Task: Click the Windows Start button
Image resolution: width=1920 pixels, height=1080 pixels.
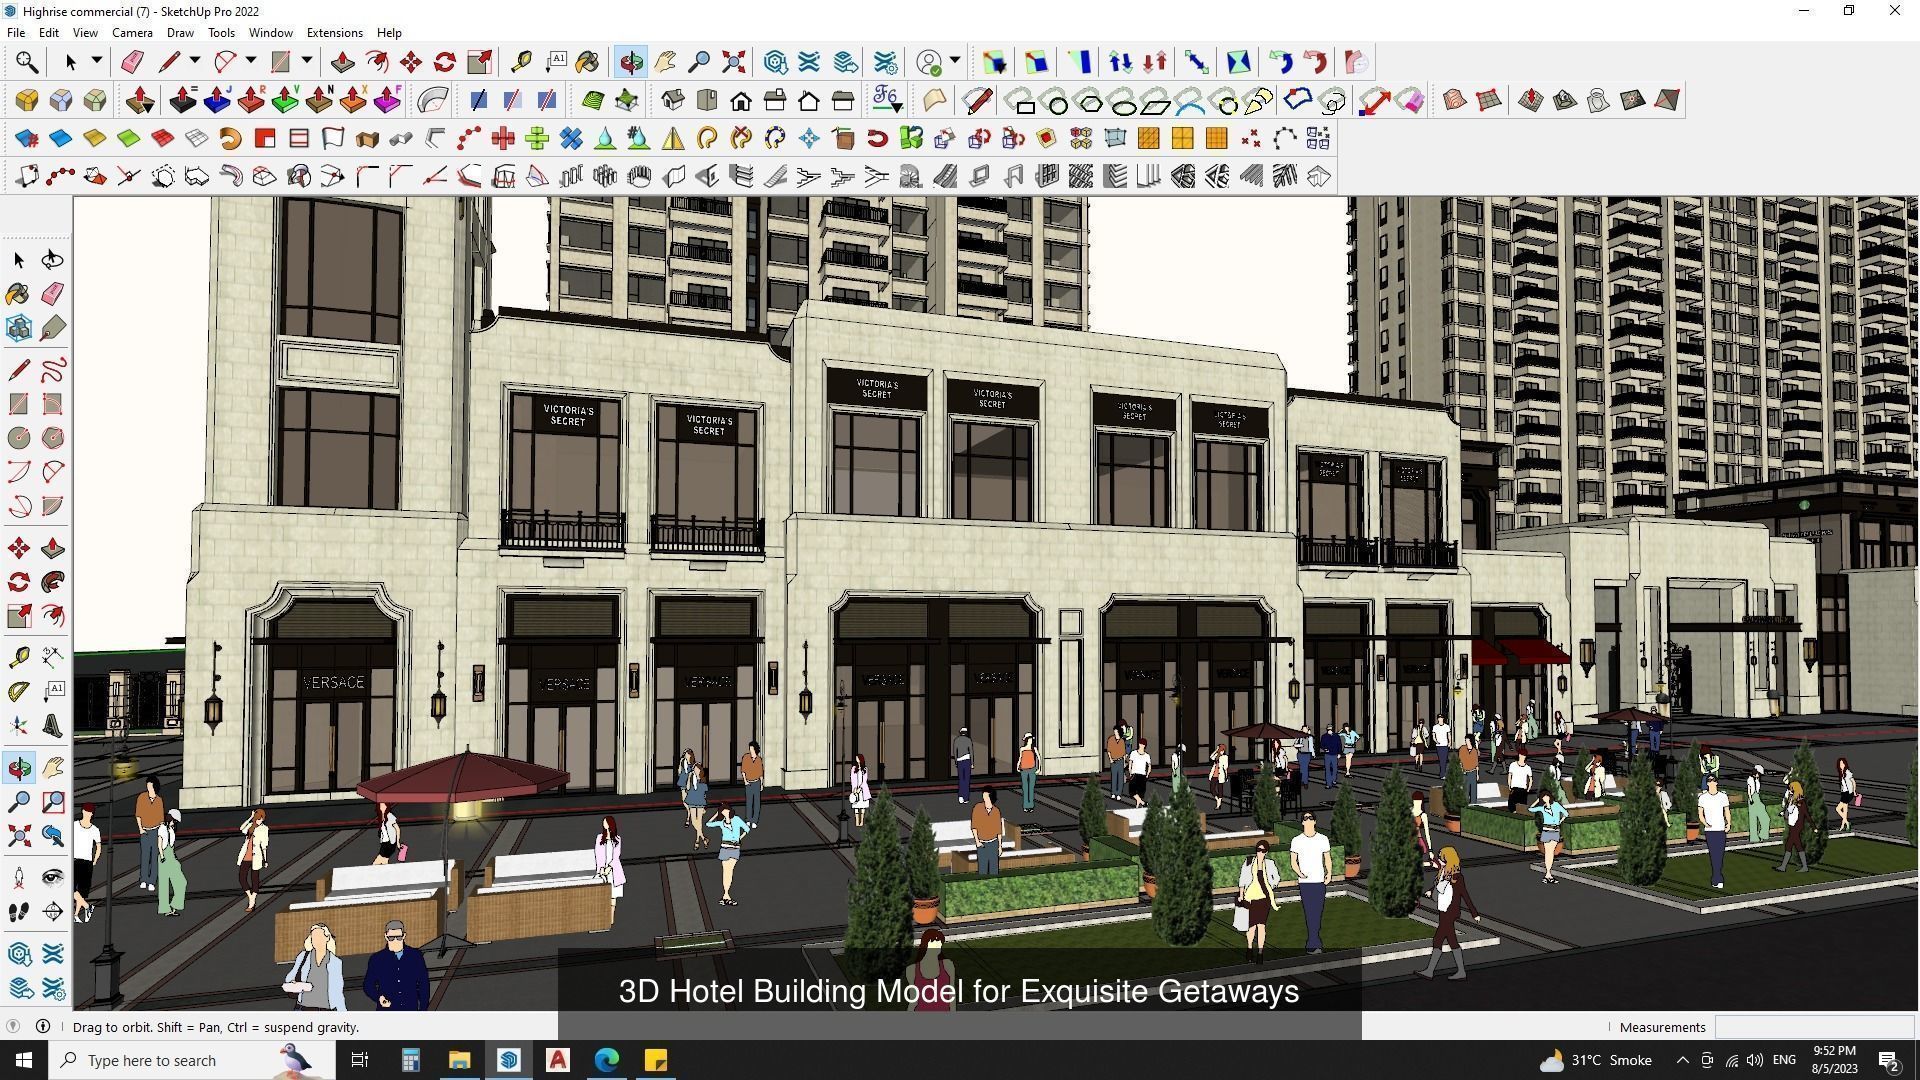Action: 24,1060
